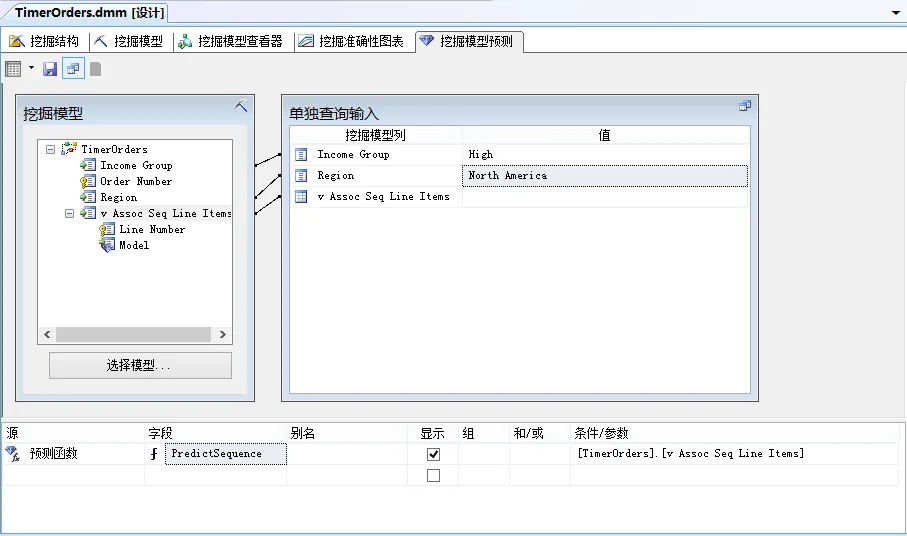Check the 显示 checkbox in the empty row
Image resolution: width=907 pixels, height=536 pixels.
[x=433, y=475]
